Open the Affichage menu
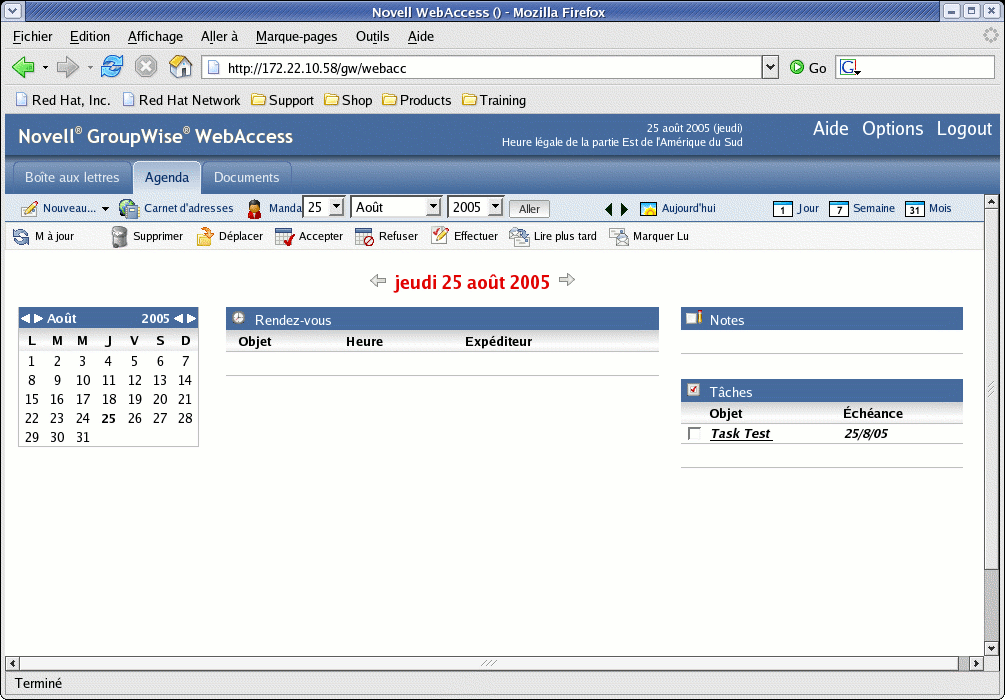Image resolution: width=1005 pixels, height=700 pixels. click(x=155, y=37)
